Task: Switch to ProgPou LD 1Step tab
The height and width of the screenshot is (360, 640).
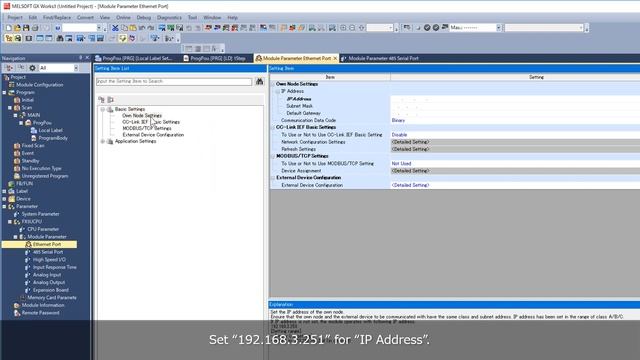Action: click(x=215, y=58)
